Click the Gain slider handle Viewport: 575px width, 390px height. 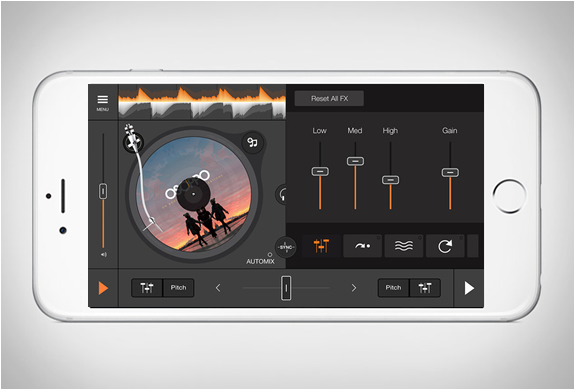click(450, 172)
